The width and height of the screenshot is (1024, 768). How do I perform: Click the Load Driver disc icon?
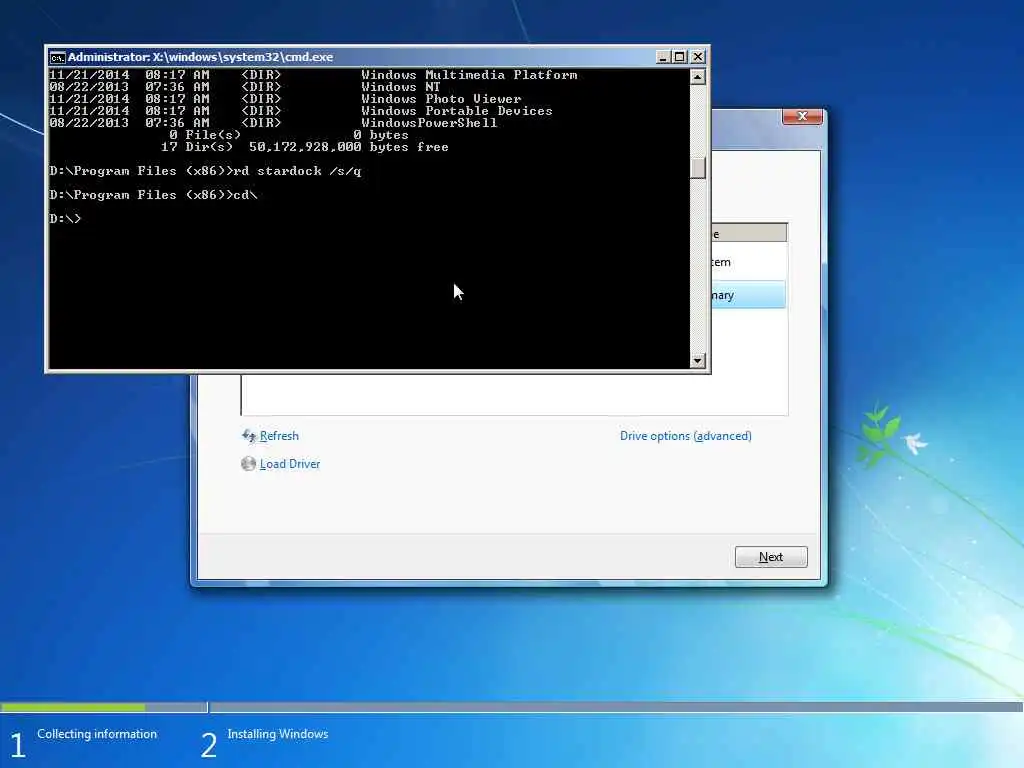(248, 464)
